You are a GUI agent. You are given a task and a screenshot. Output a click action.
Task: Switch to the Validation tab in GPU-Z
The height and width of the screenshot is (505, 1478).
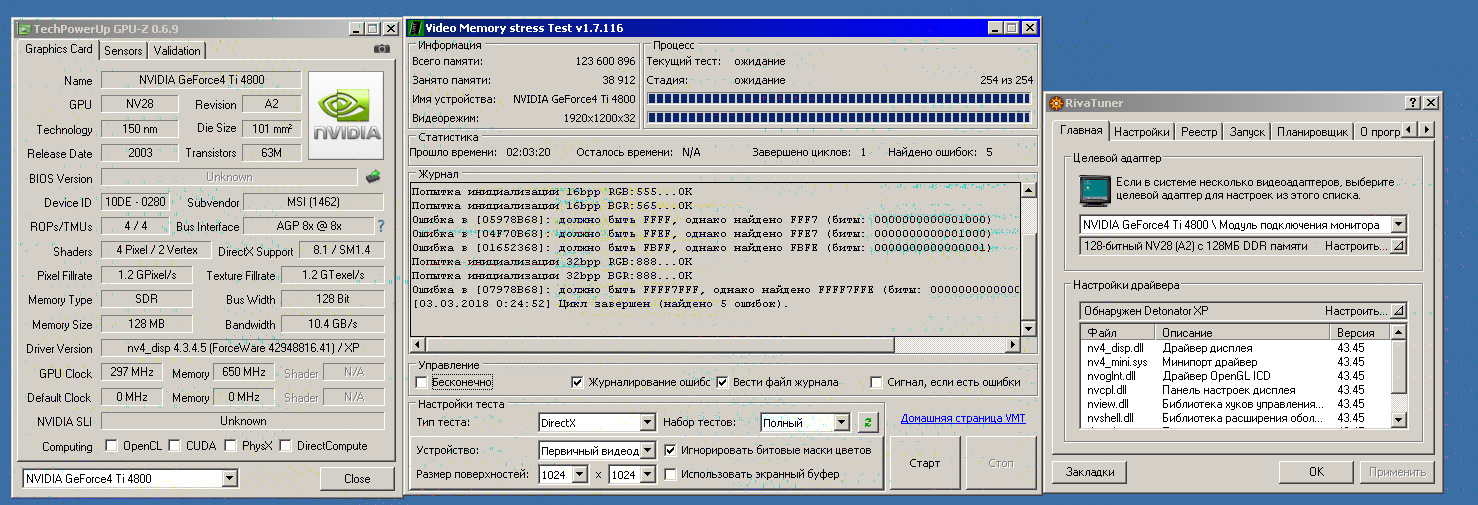click(177, 50)
